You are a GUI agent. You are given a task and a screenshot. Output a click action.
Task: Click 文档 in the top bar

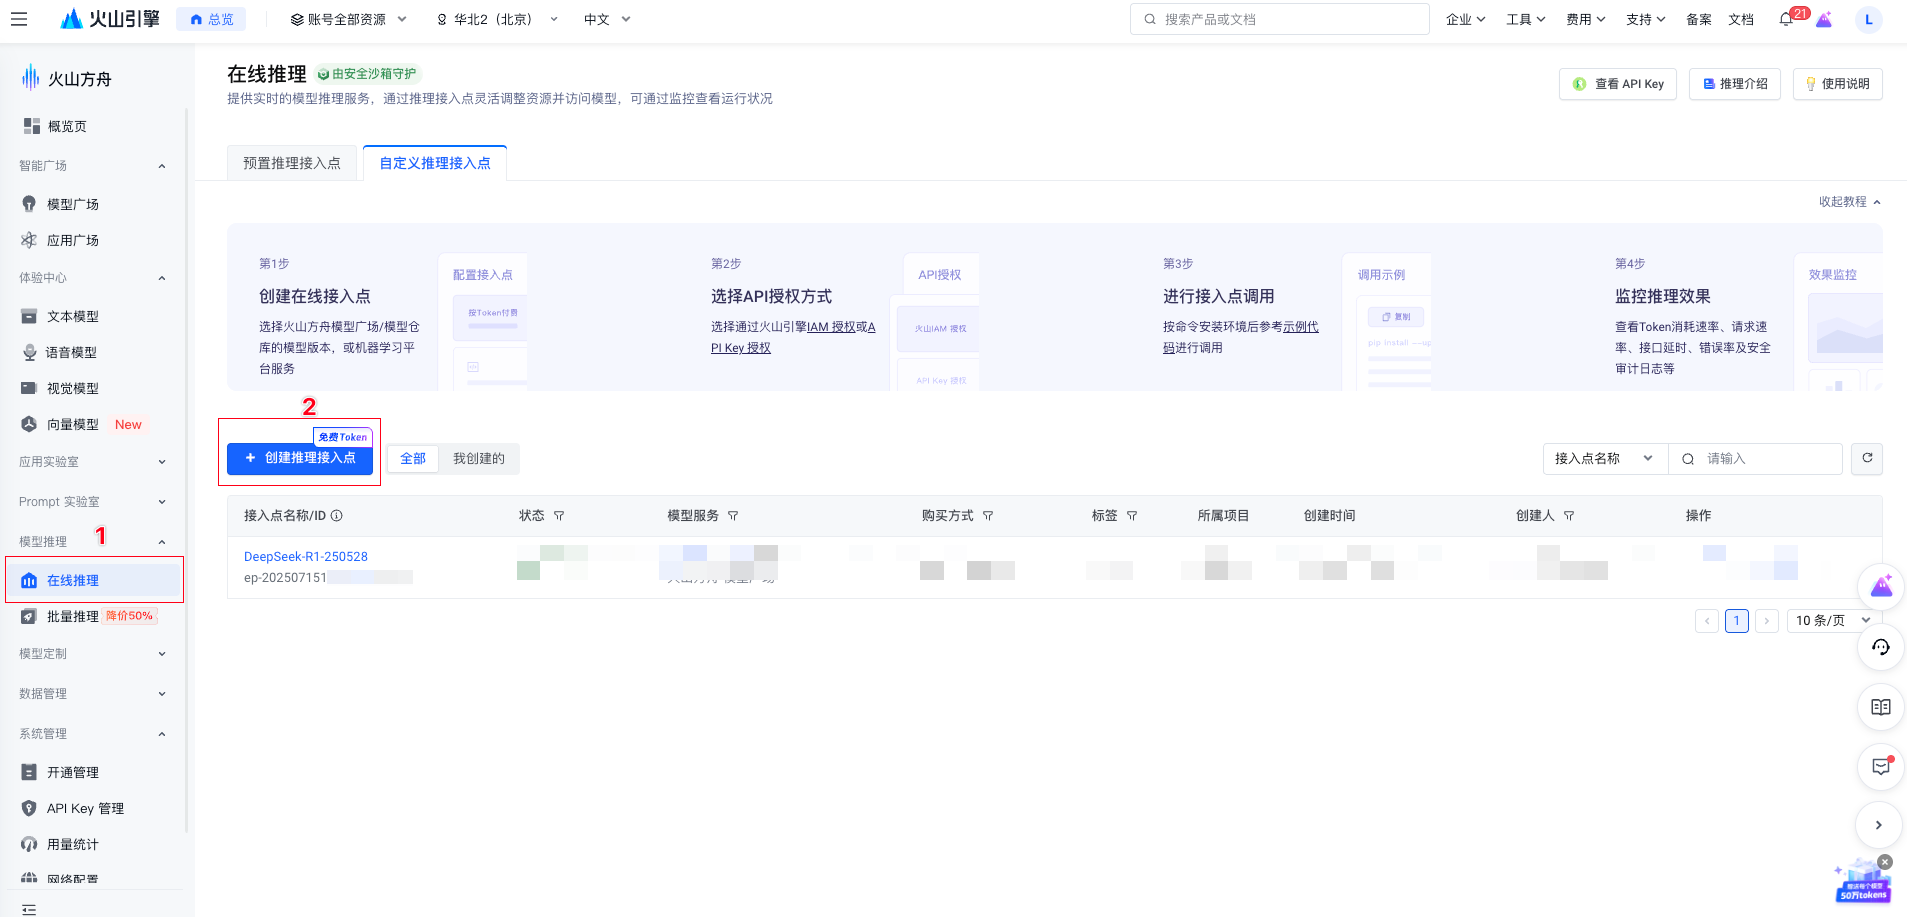[1741, 19]
